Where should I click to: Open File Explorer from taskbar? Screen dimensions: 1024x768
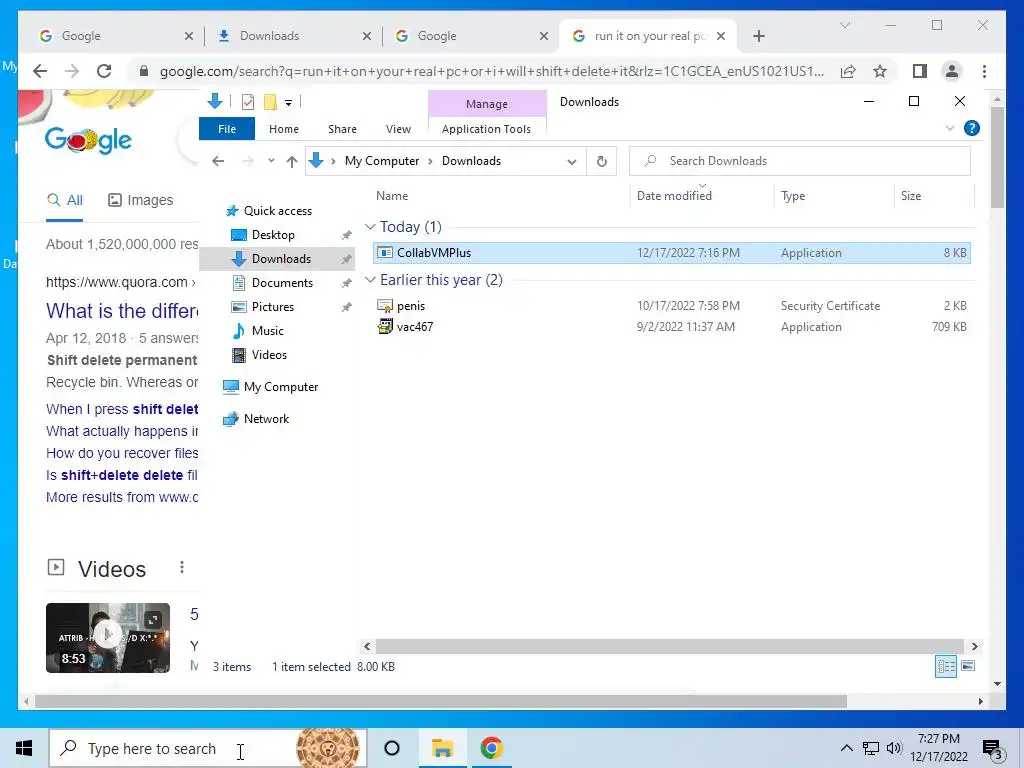pyautogui.click(x=442, y=748)
